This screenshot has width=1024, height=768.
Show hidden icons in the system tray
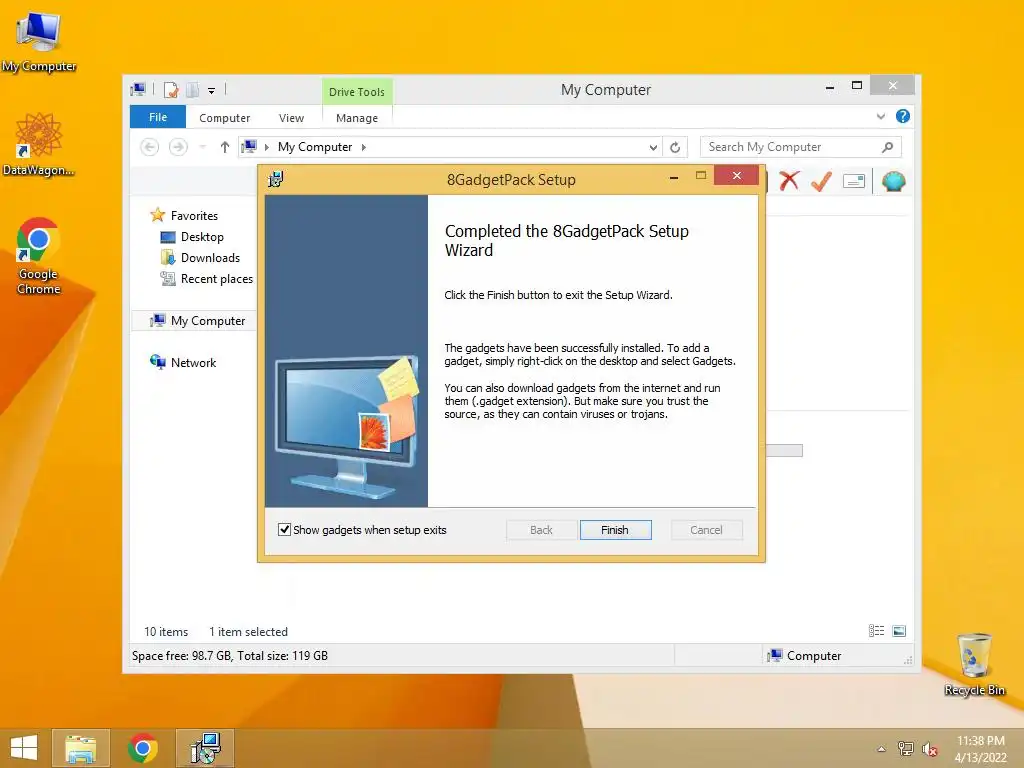click(882, 749)
